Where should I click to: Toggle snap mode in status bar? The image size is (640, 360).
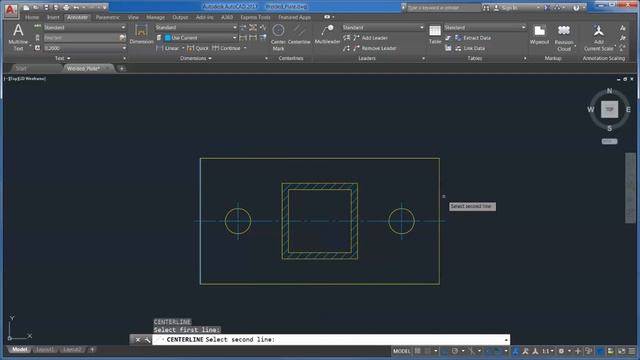pyautogui.click(x=427, y=351)
